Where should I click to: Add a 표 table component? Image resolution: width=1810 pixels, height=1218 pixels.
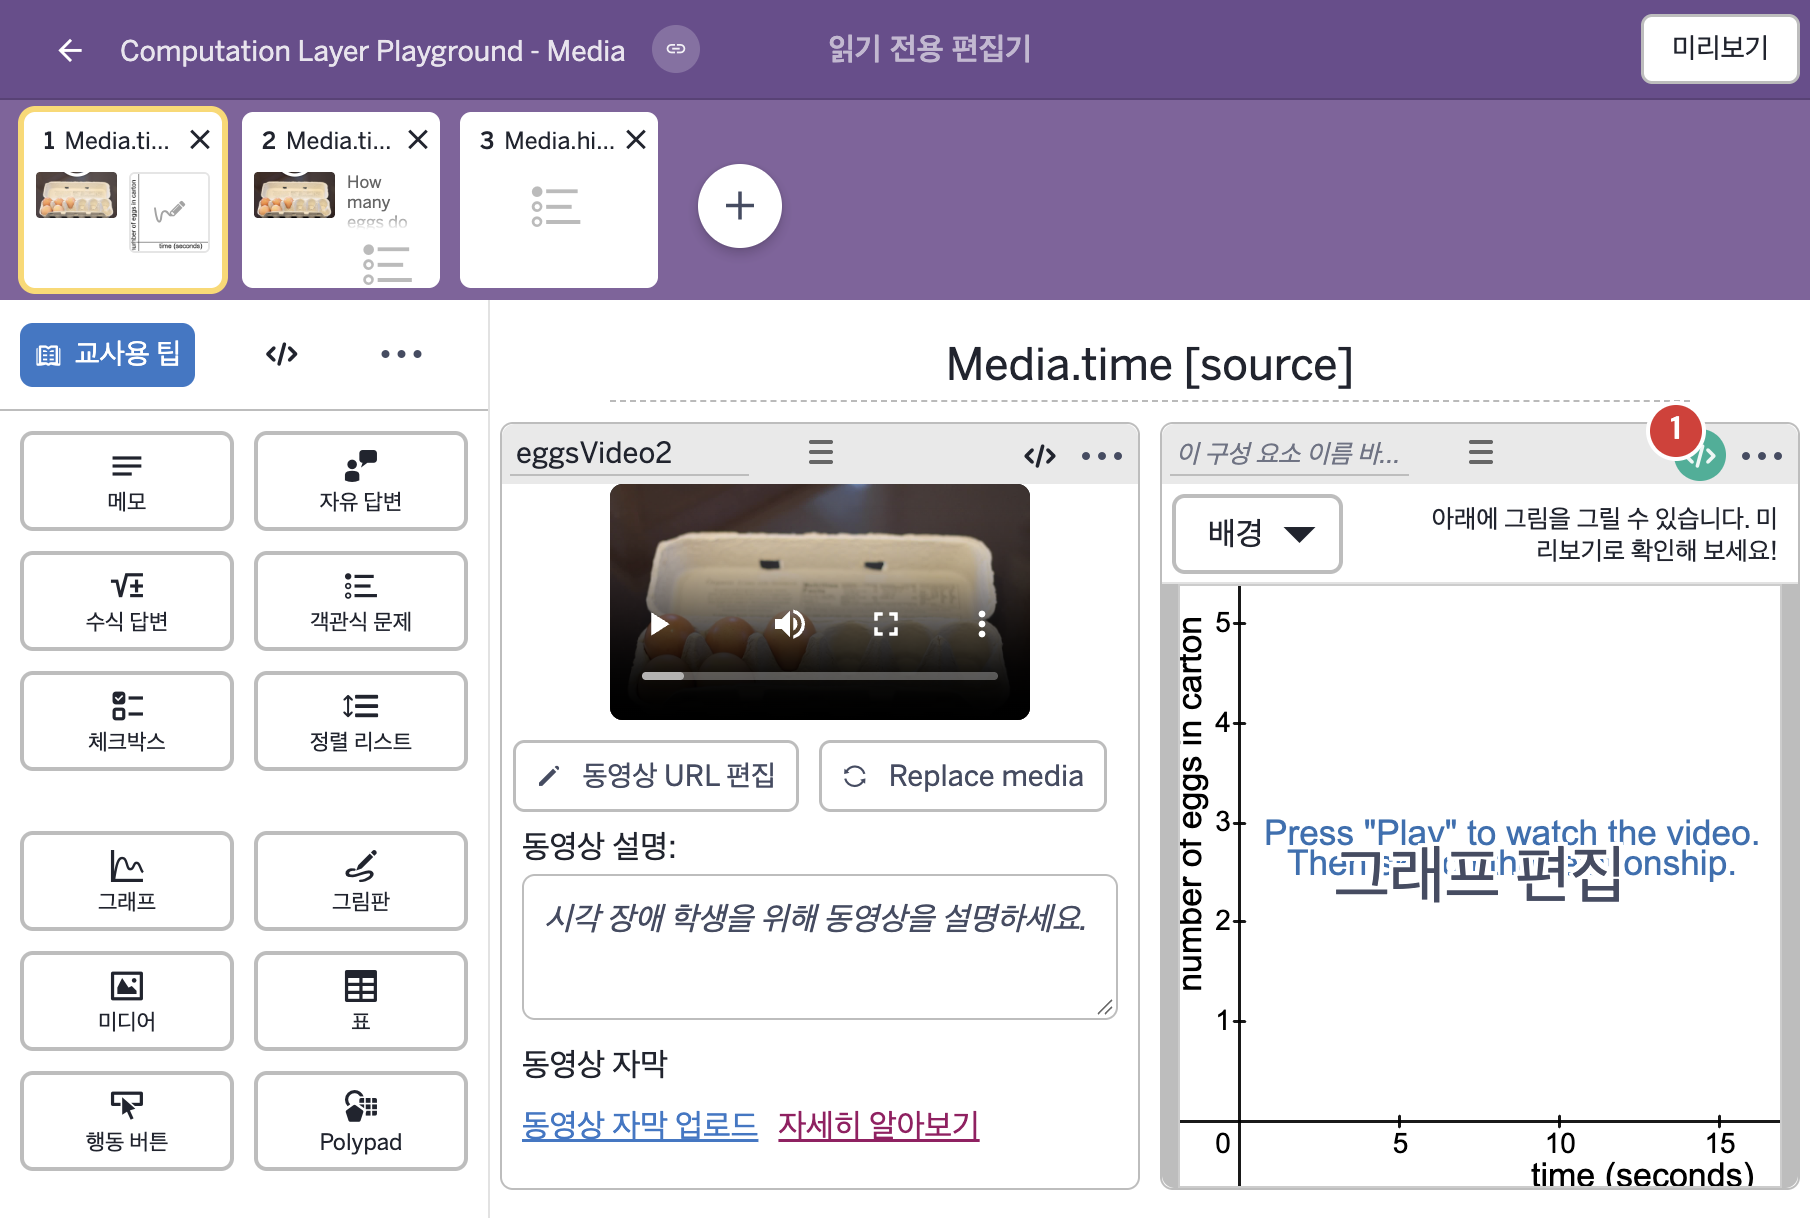[x=361, y=1001]
